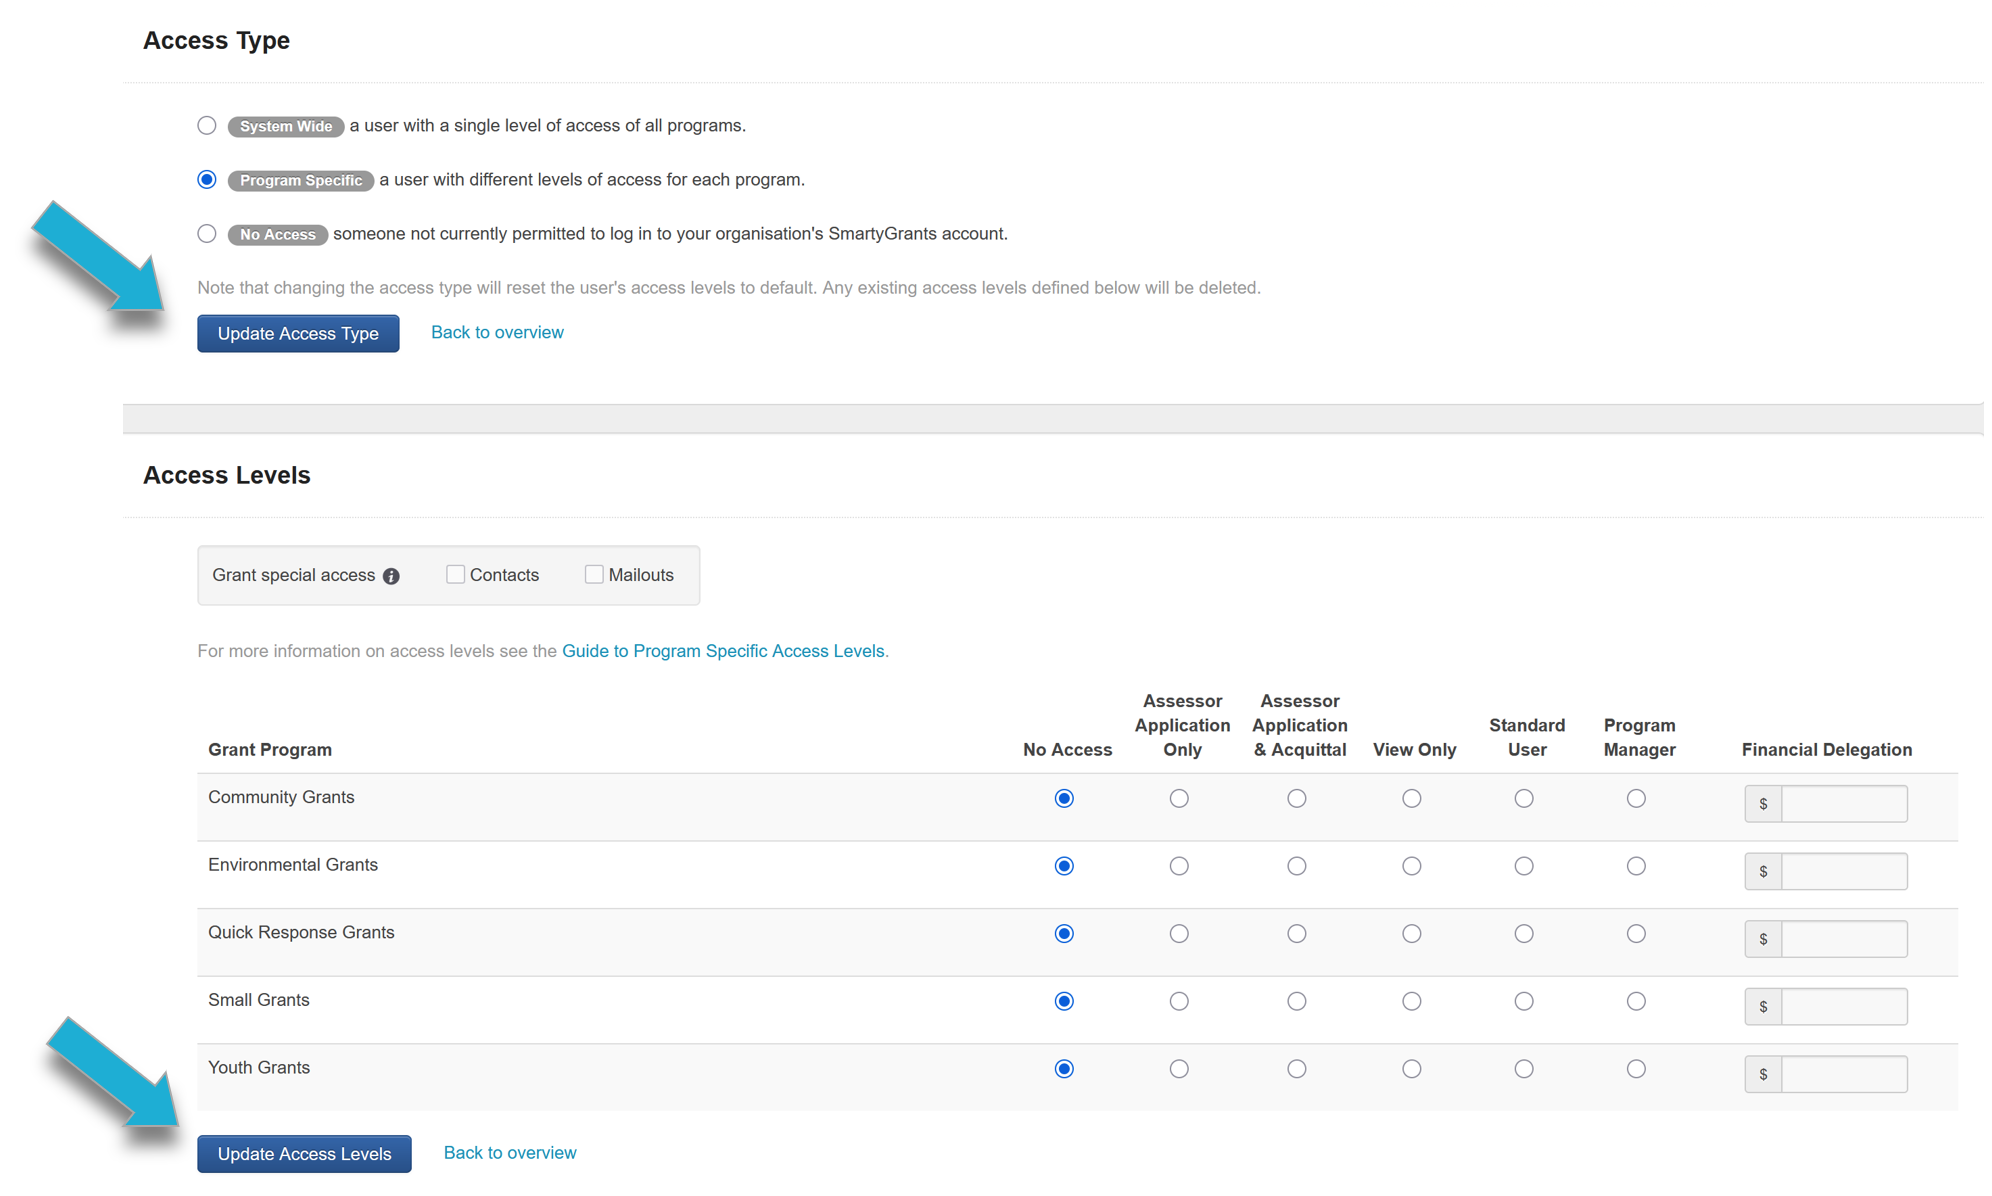Image resolution: width=1992 pixels, height=1196 pixels.
Task: Click the Community Grants financial delegation field
Action: click(1843, 804)
